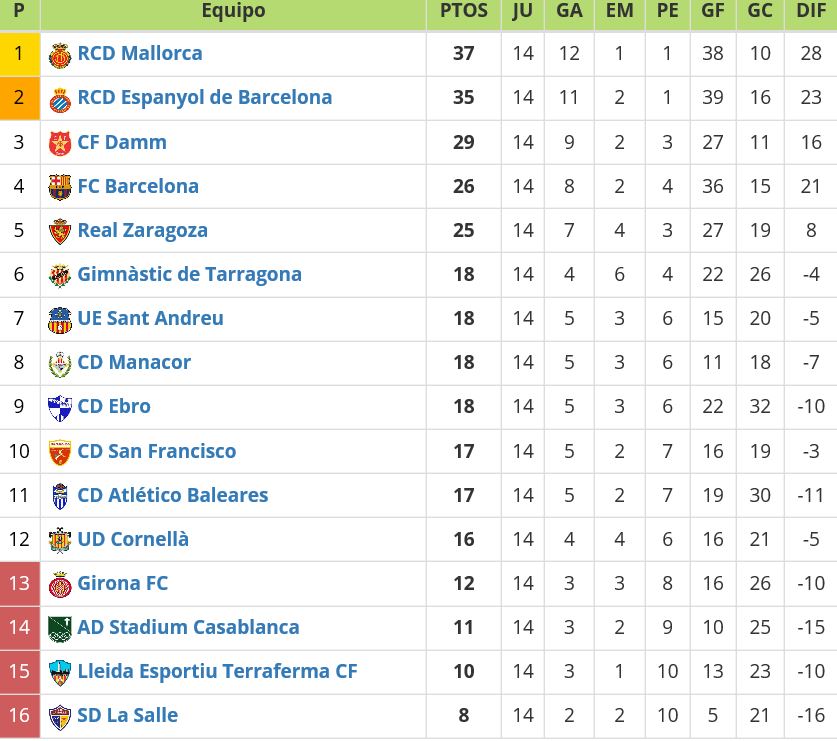This screenshot has height=741, width=837.
Task: Open the CD Atlético Baleares team link
Action: pos(172,495)
